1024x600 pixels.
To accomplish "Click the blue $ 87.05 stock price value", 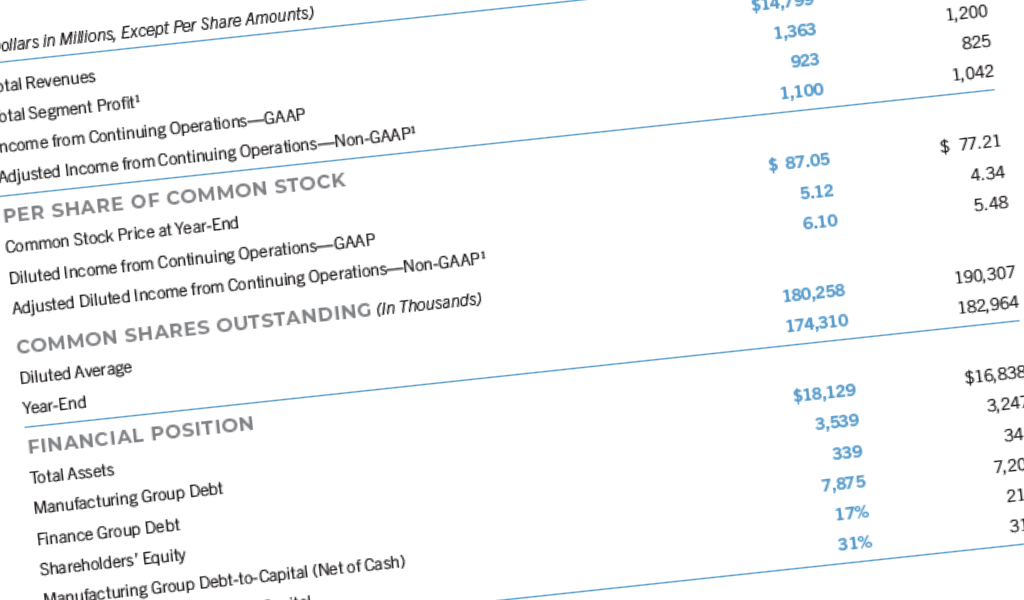I will tap(799, 163).
